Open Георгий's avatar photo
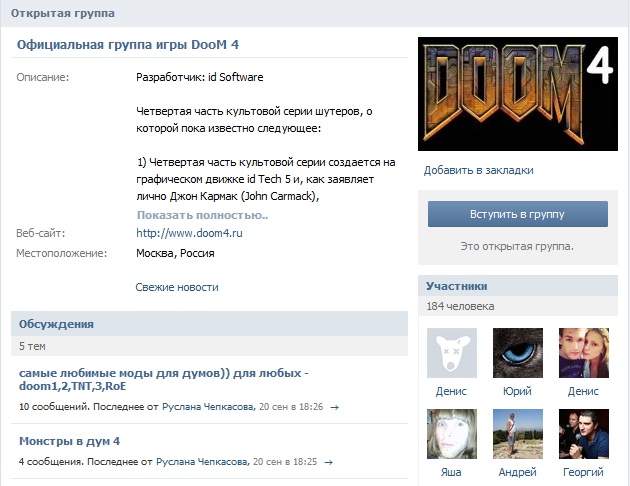This screenshot has height=486, width=630. click(x=584, y=434)
